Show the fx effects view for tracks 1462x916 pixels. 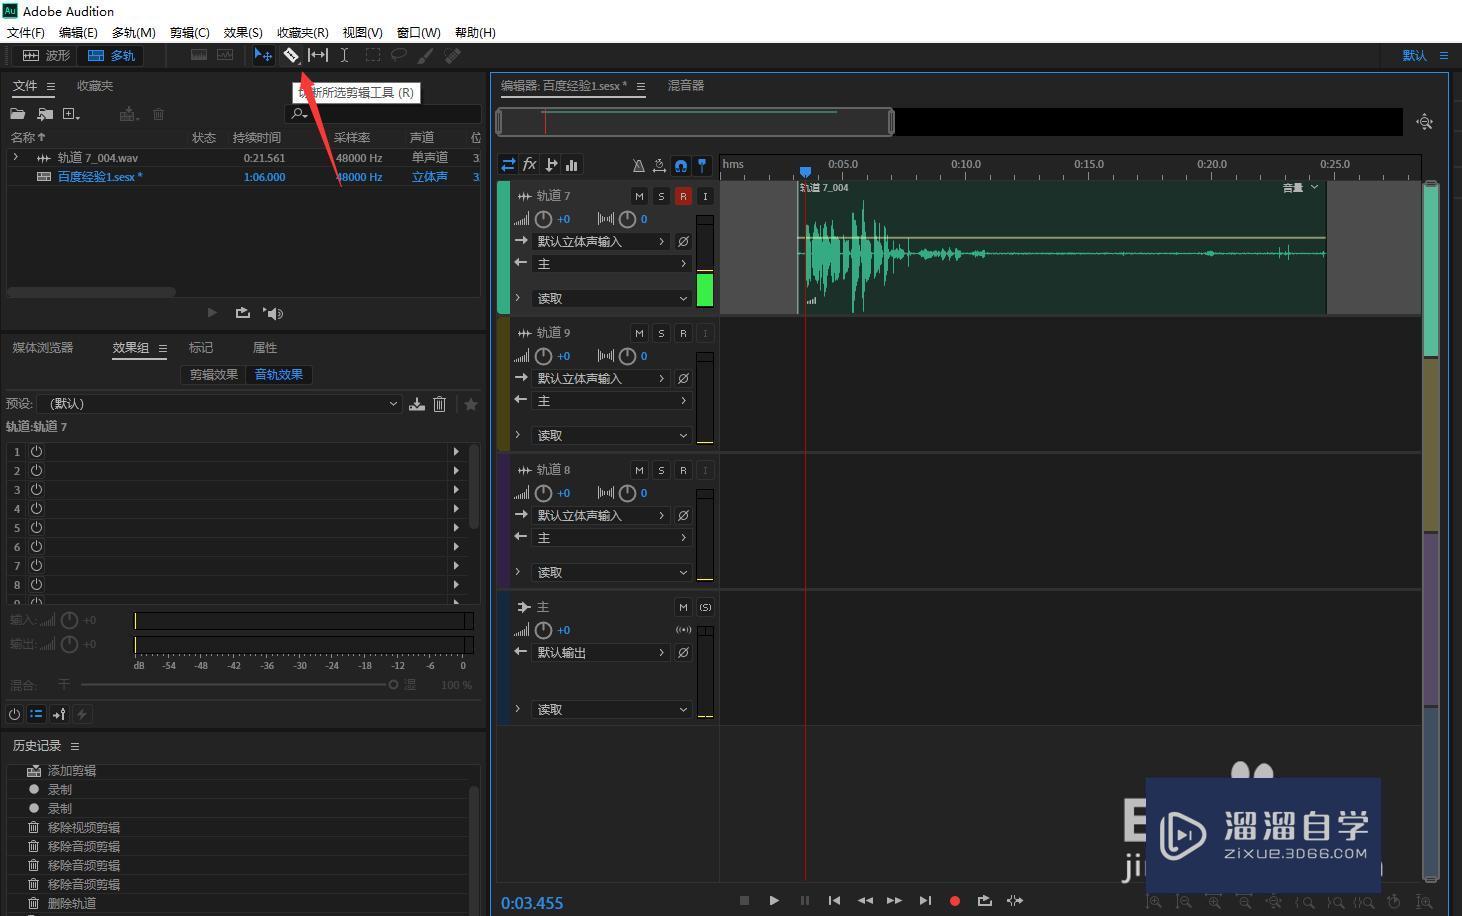[530, 165]
